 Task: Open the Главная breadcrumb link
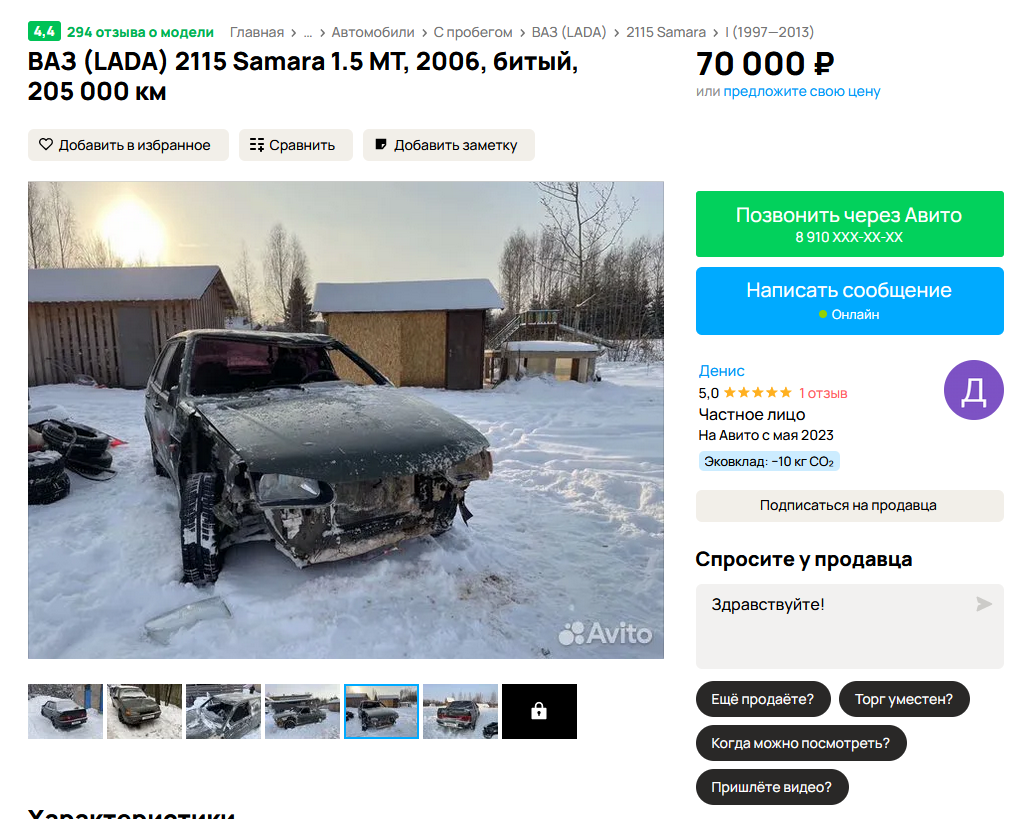coord(257,32)
